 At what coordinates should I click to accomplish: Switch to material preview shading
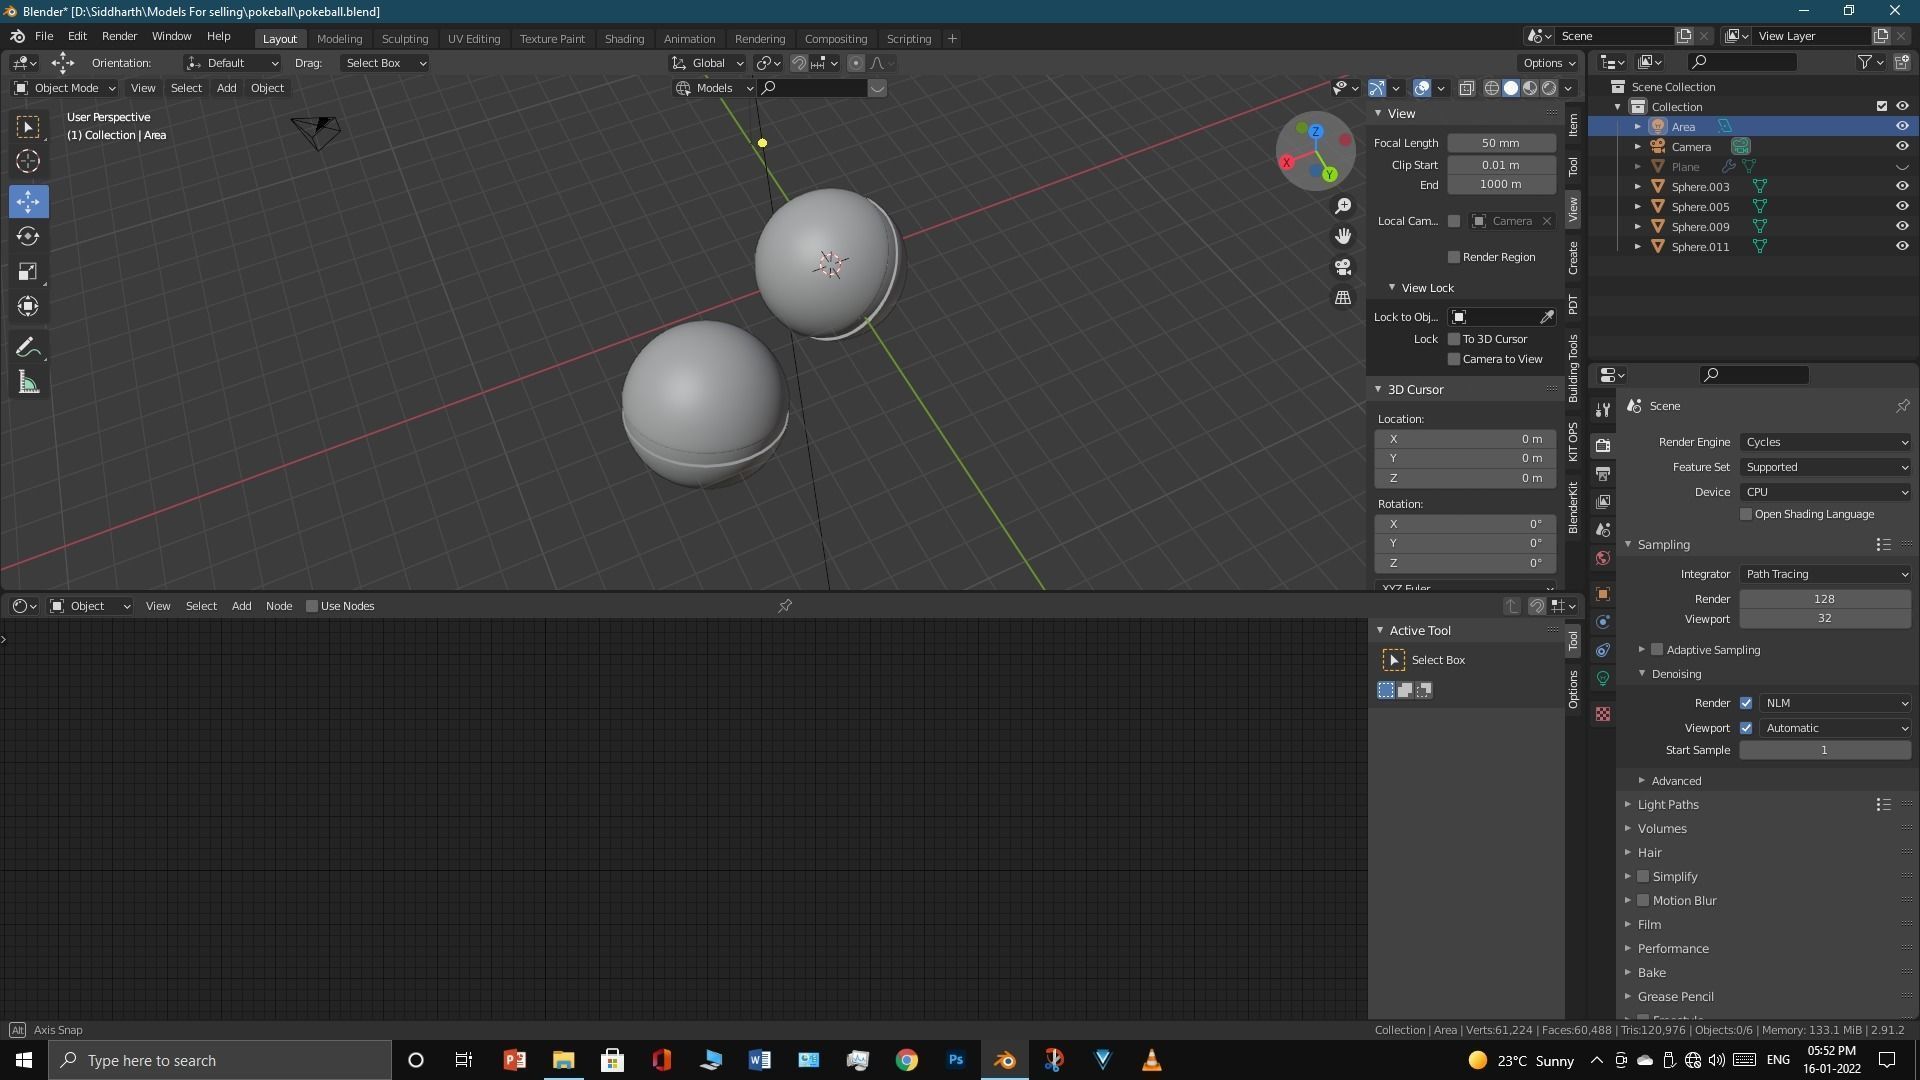[1530, 88]
